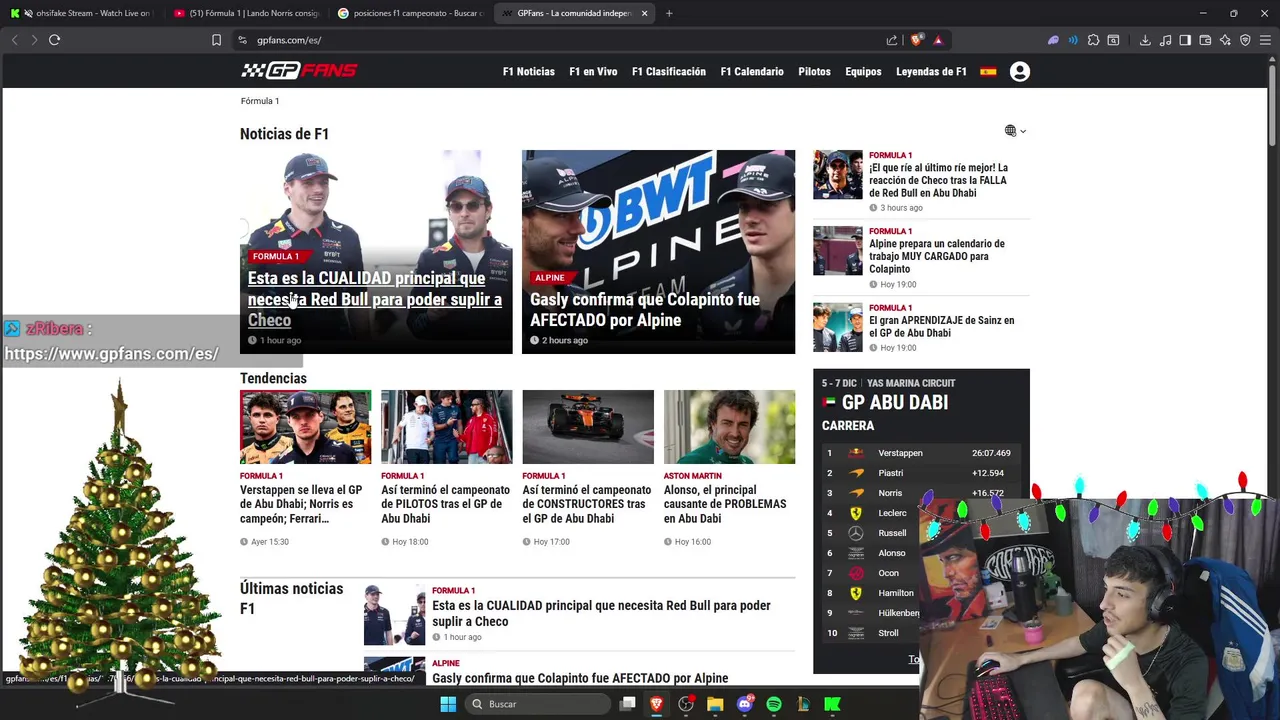The height and width of the screenshot is (720, 1280).
Task: Click the address bar URL field
Action: (x=560, y=40)
